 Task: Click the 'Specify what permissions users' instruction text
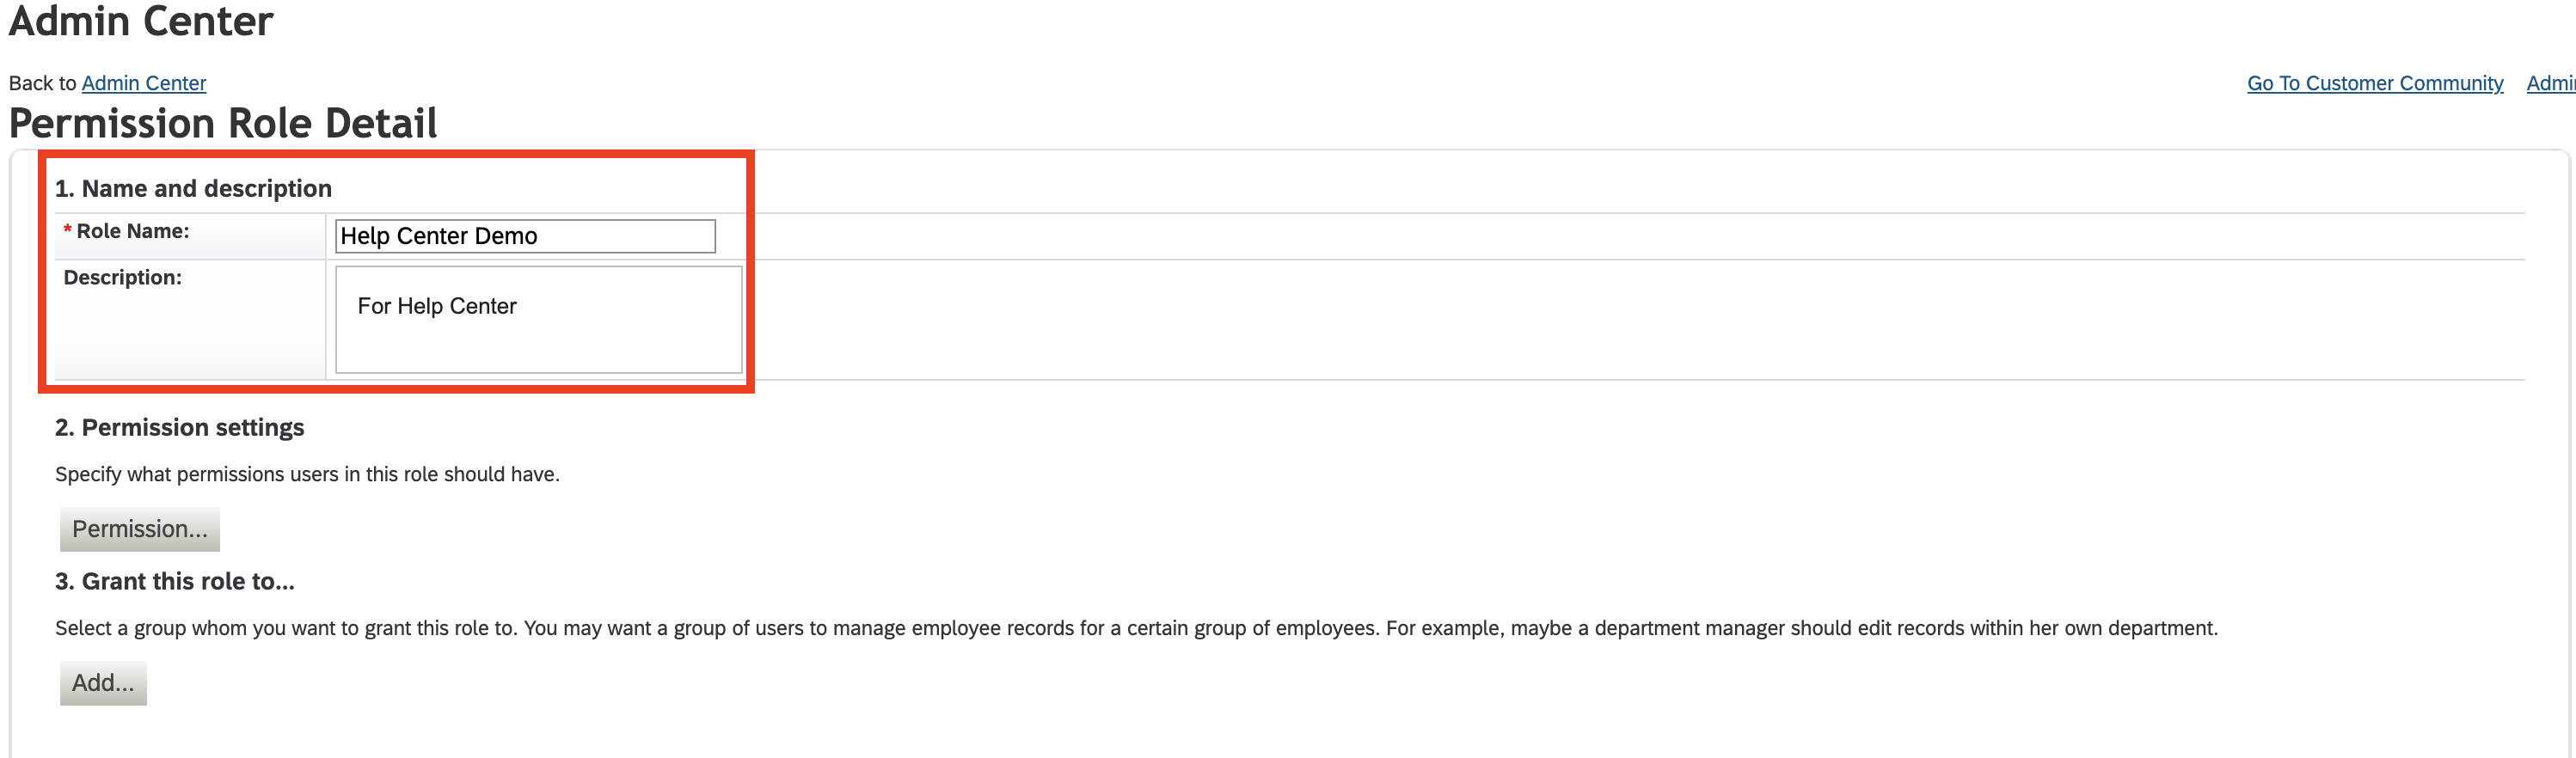tap(307, 474)
